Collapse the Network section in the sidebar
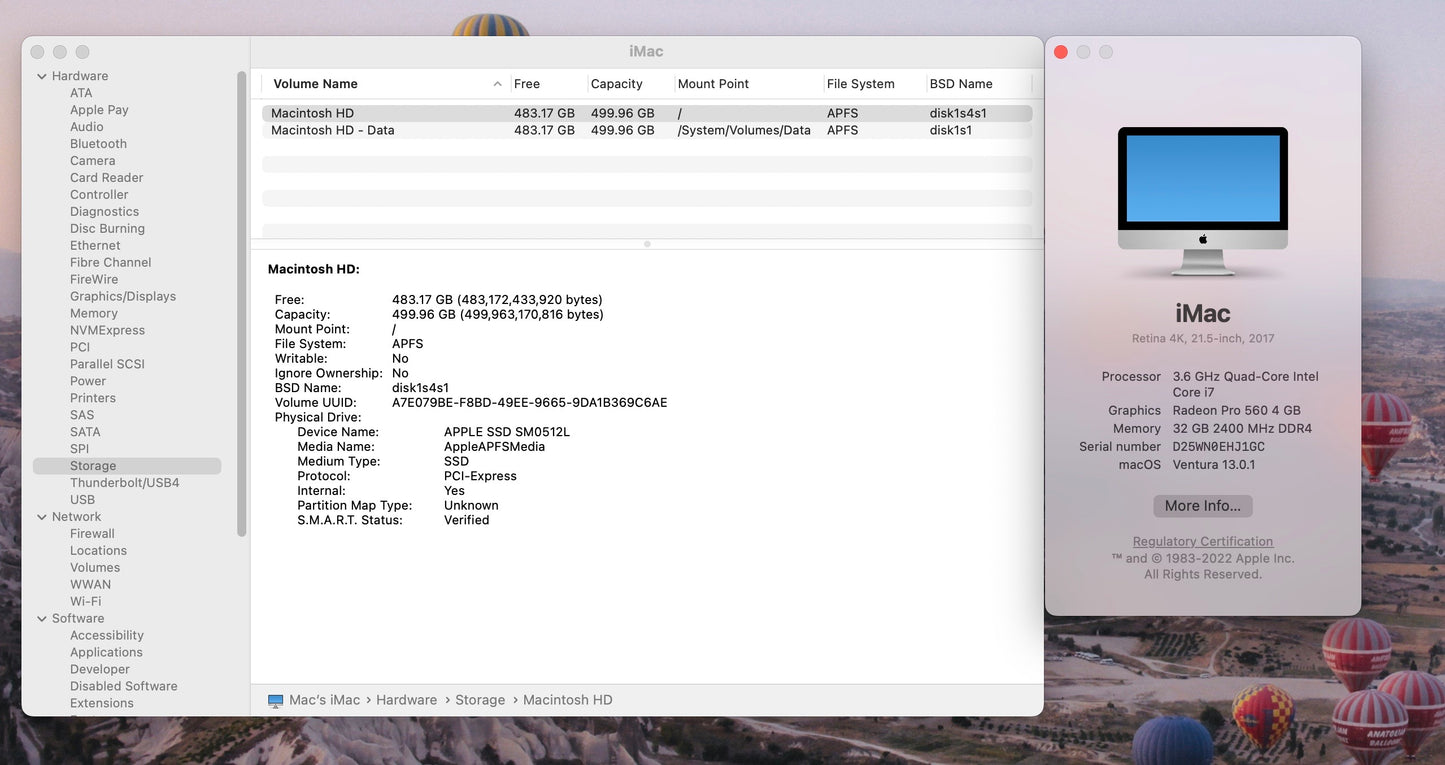1445x765 pixels. [41, 516]
